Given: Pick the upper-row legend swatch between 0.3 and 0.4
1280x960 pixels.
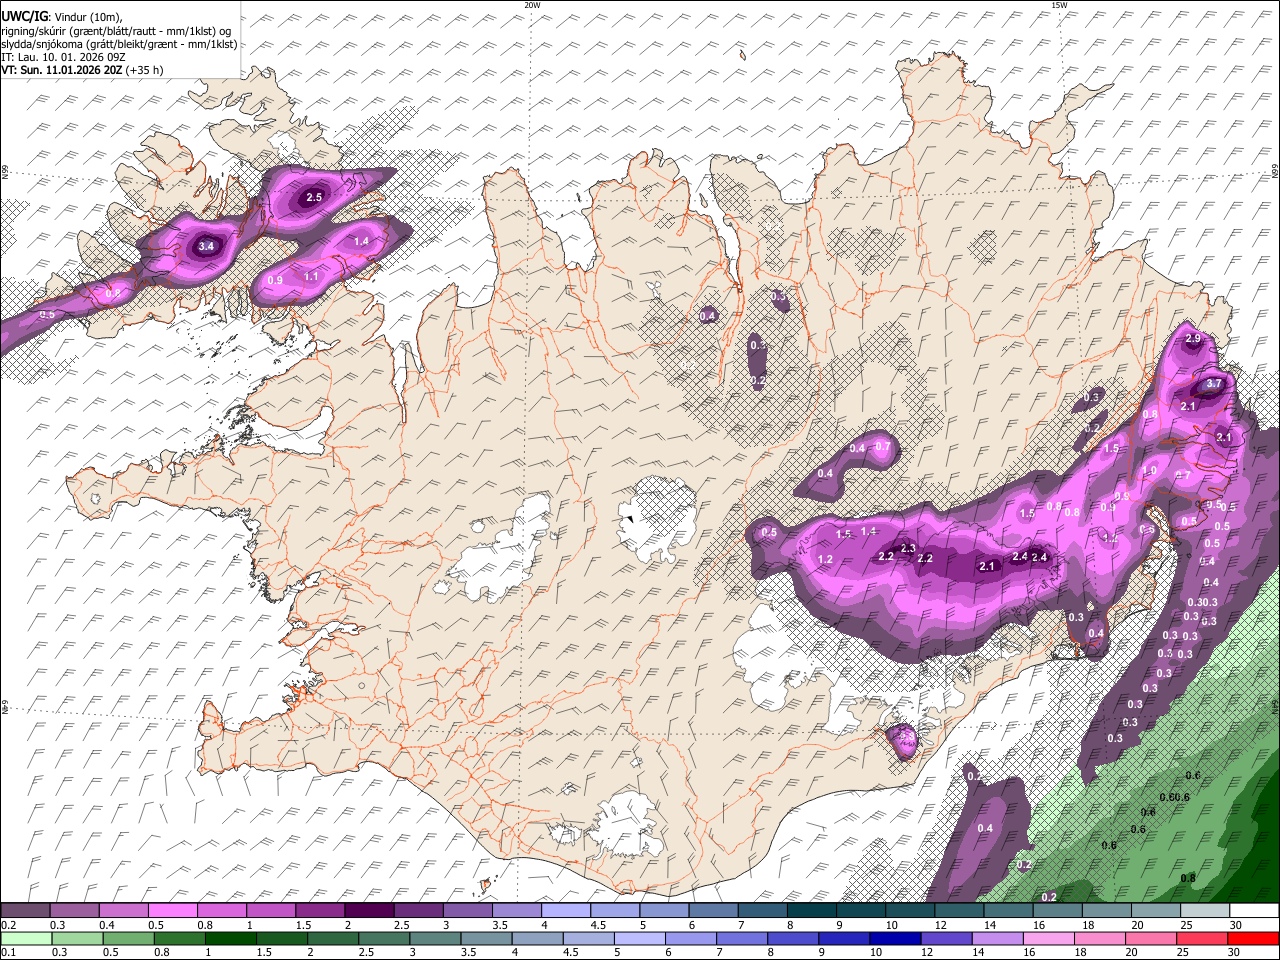Looking at the screenshot, I should pyautogui.click(x=77, y=911).
